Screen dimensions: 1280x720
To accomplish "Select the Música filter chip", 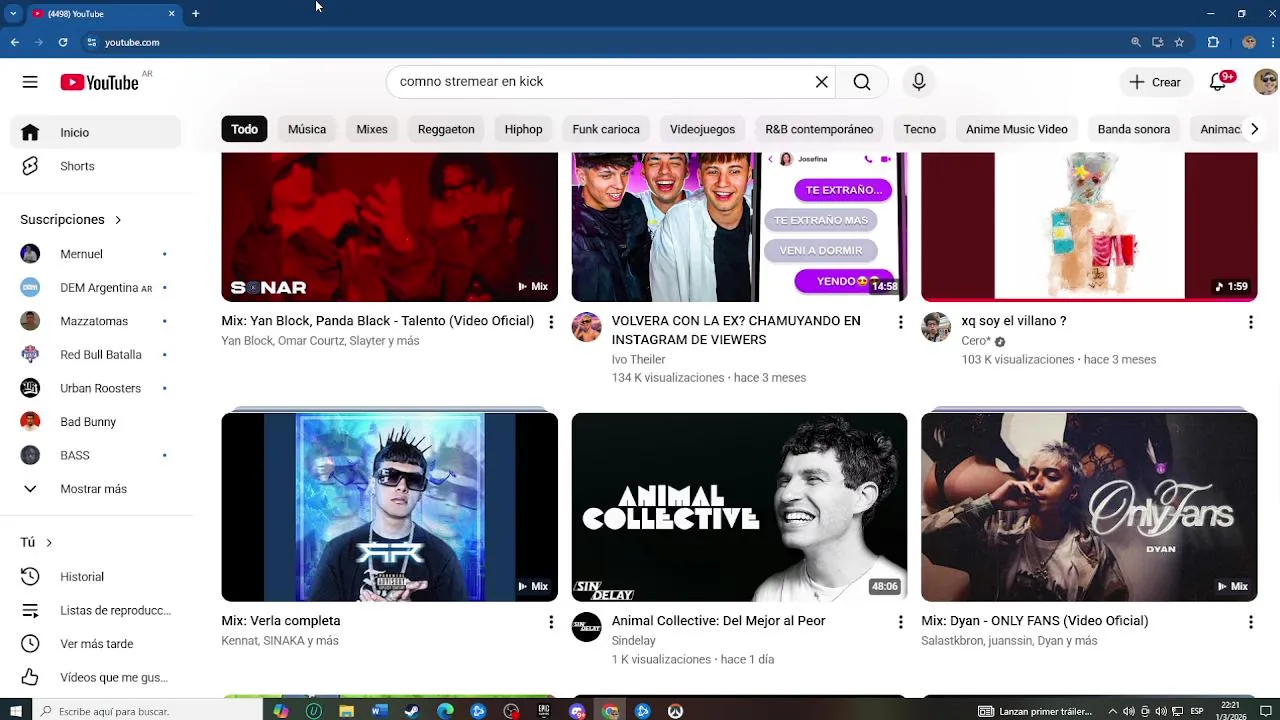I will pos(307,129).
